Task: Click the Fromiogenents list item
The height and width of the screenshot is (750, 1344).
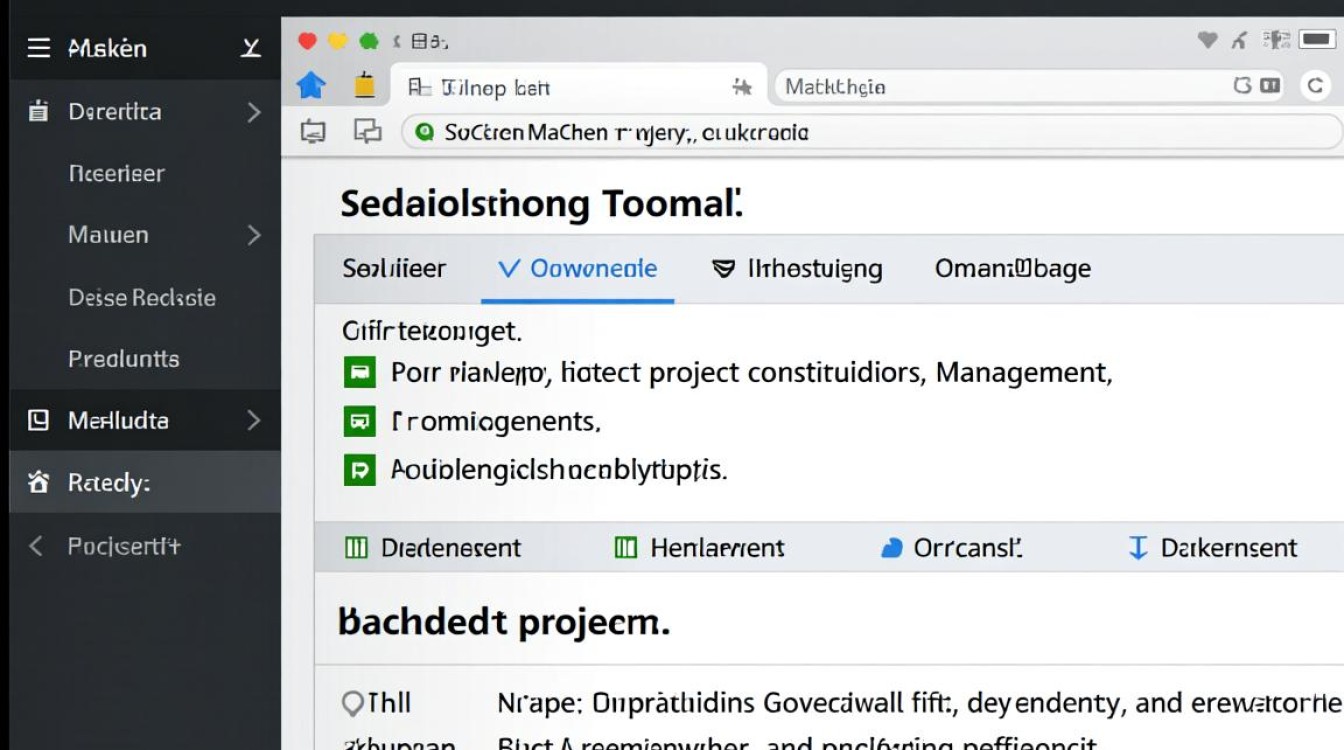Action: point(496,422)
